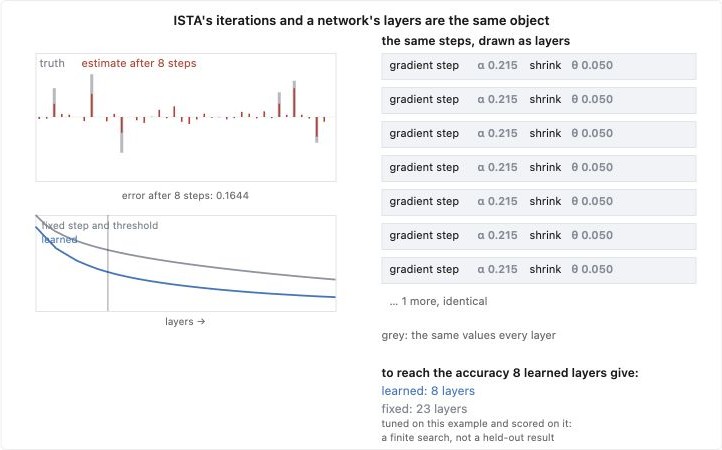Click the 'error after 8 steps: 0.1644' caption
This screenshot has height=450, width=722.
185,196
